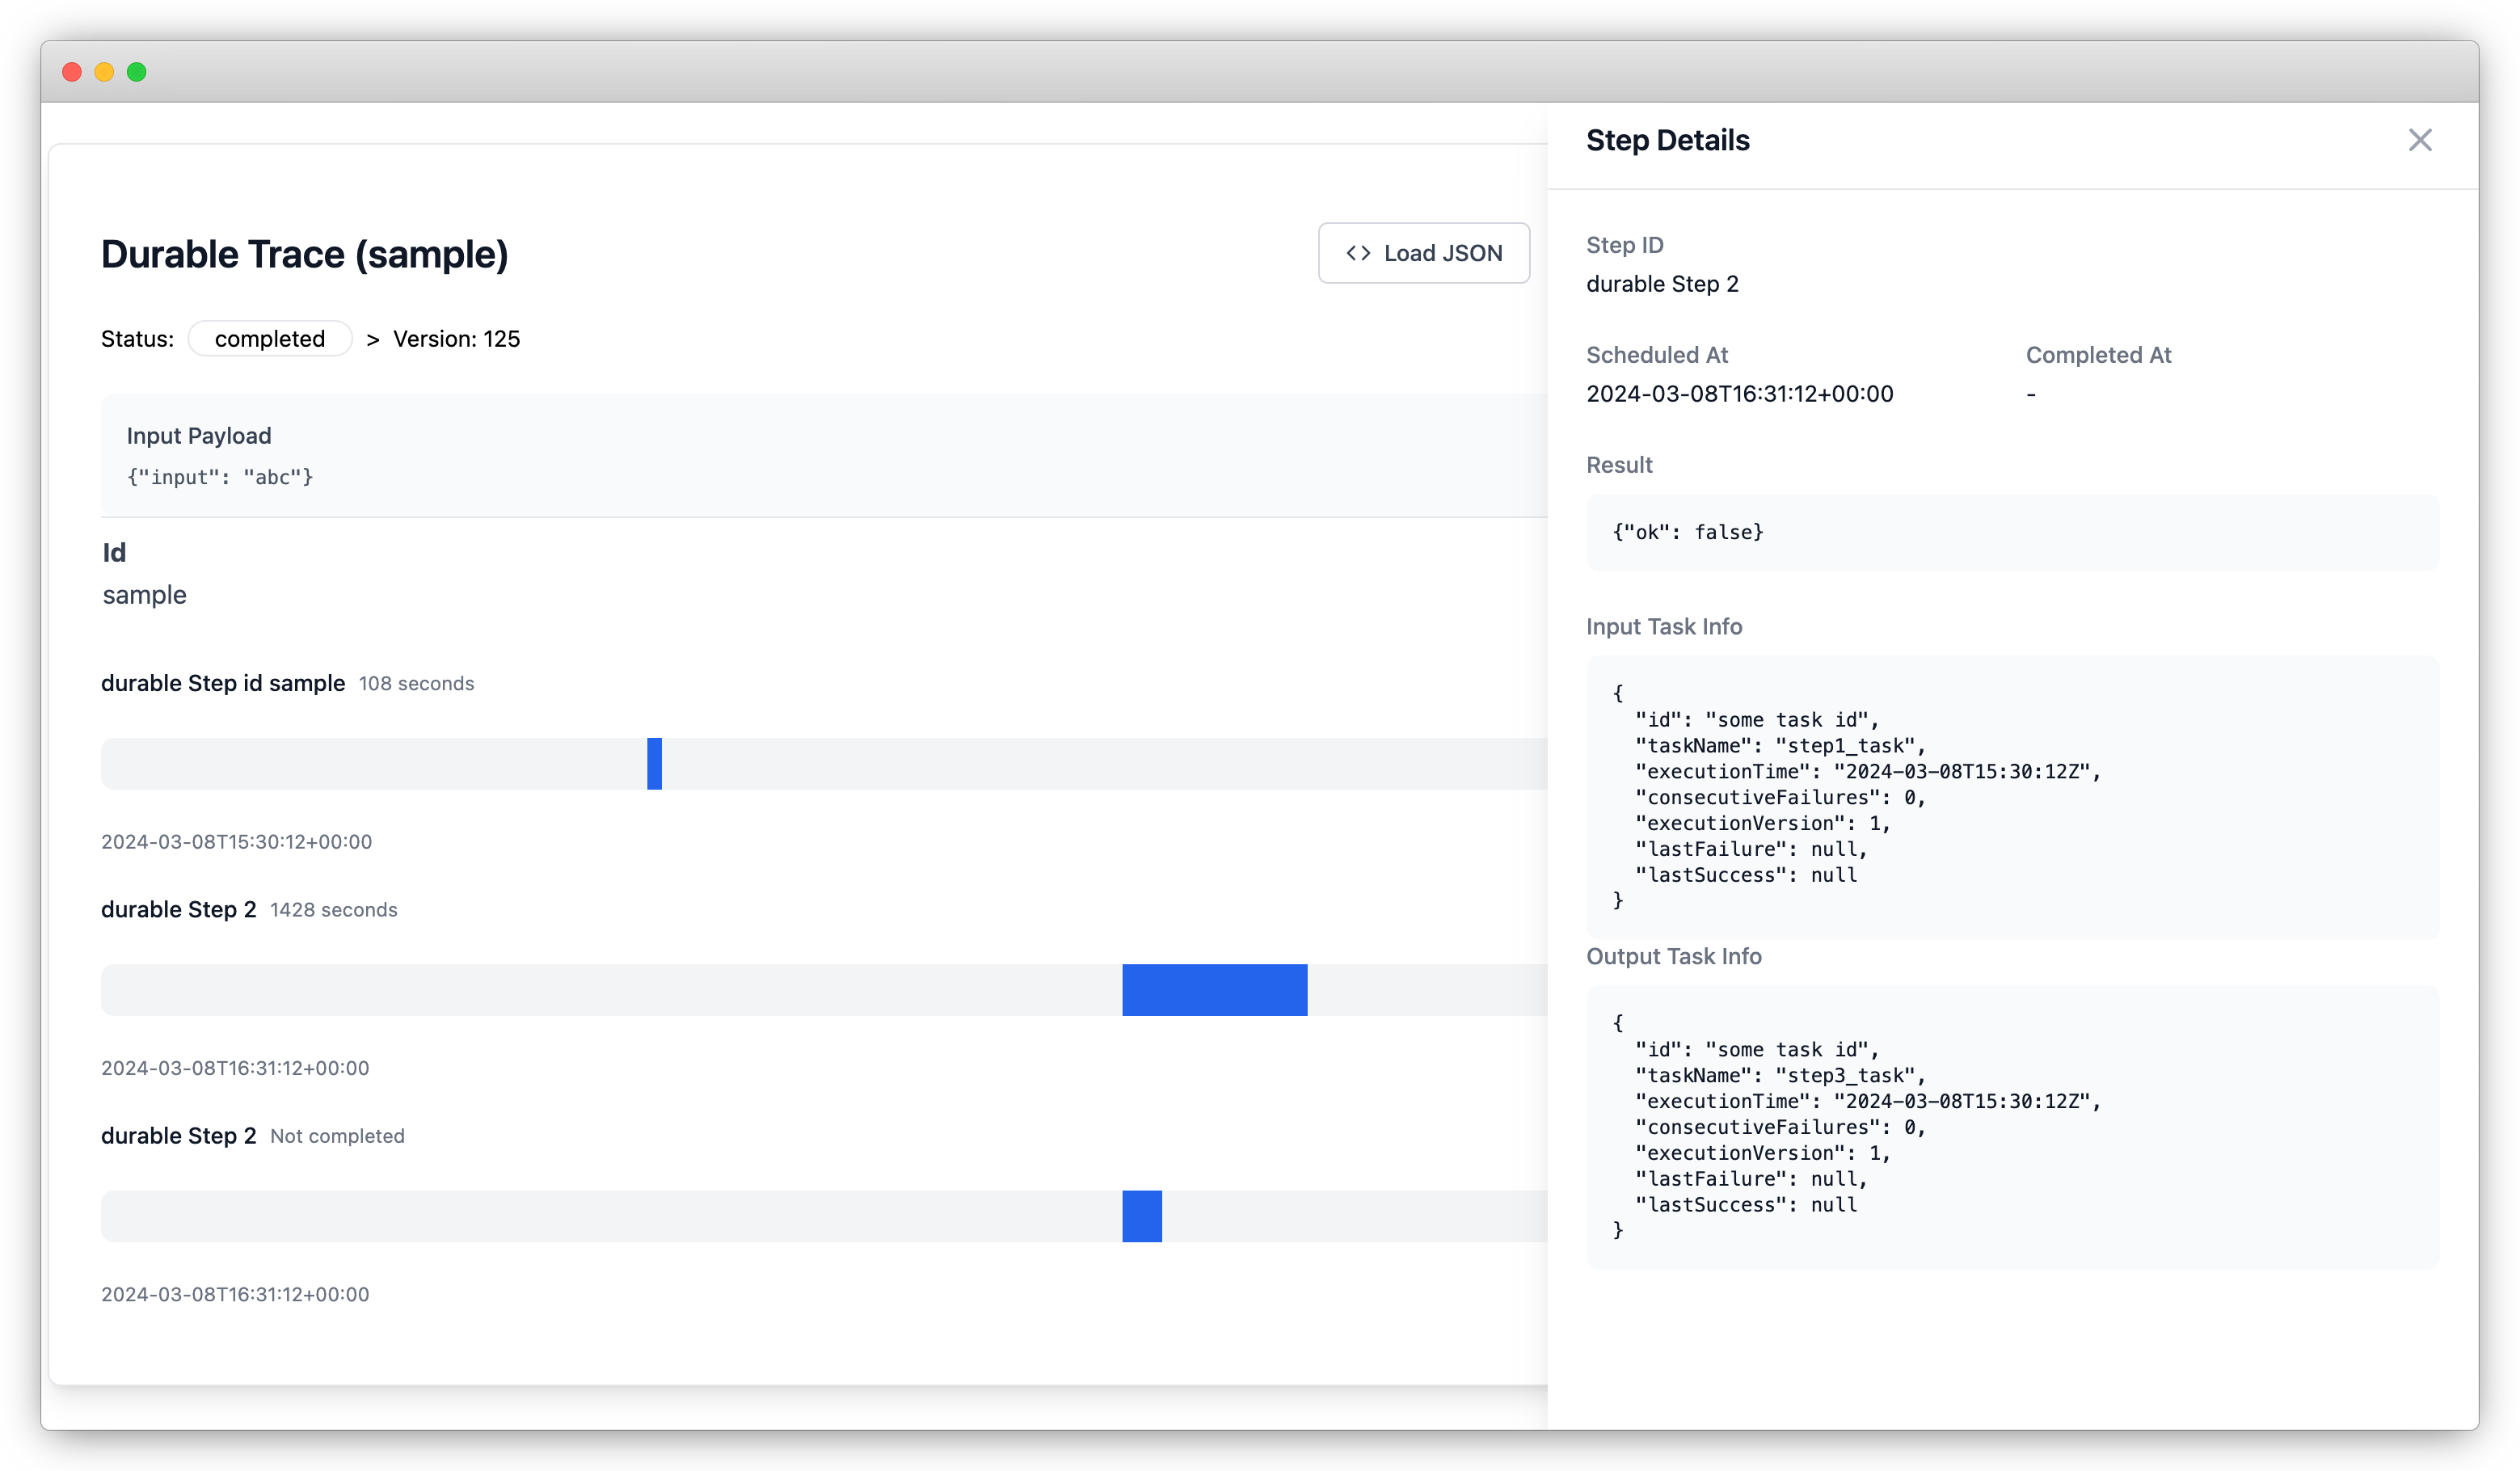Click the code brackets icon in Load JSON
The image size is (2520, 1471).
1358,253
